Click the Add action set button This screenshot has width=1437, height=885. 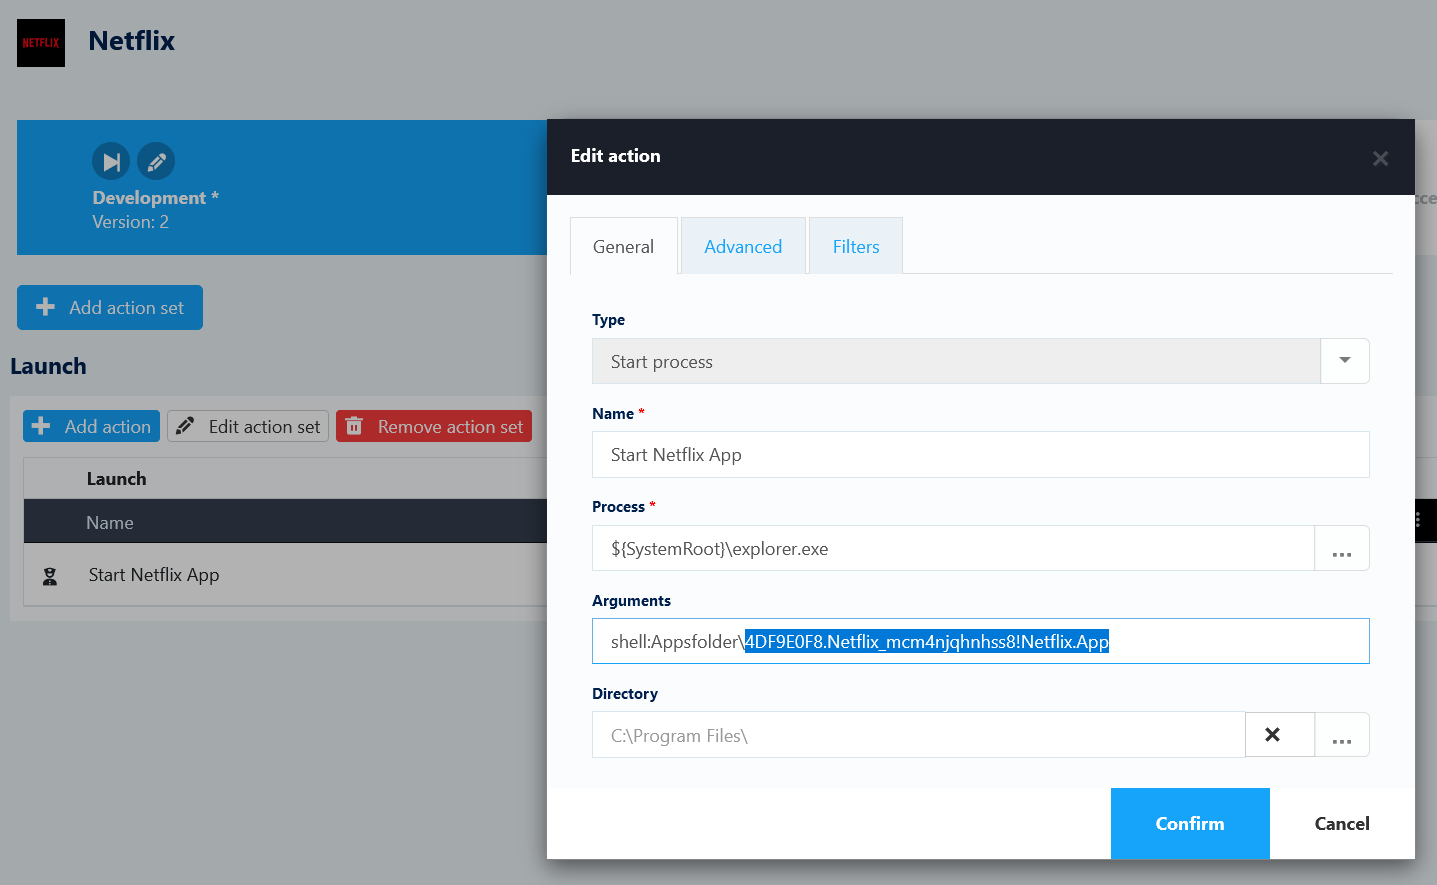[110, 307]
